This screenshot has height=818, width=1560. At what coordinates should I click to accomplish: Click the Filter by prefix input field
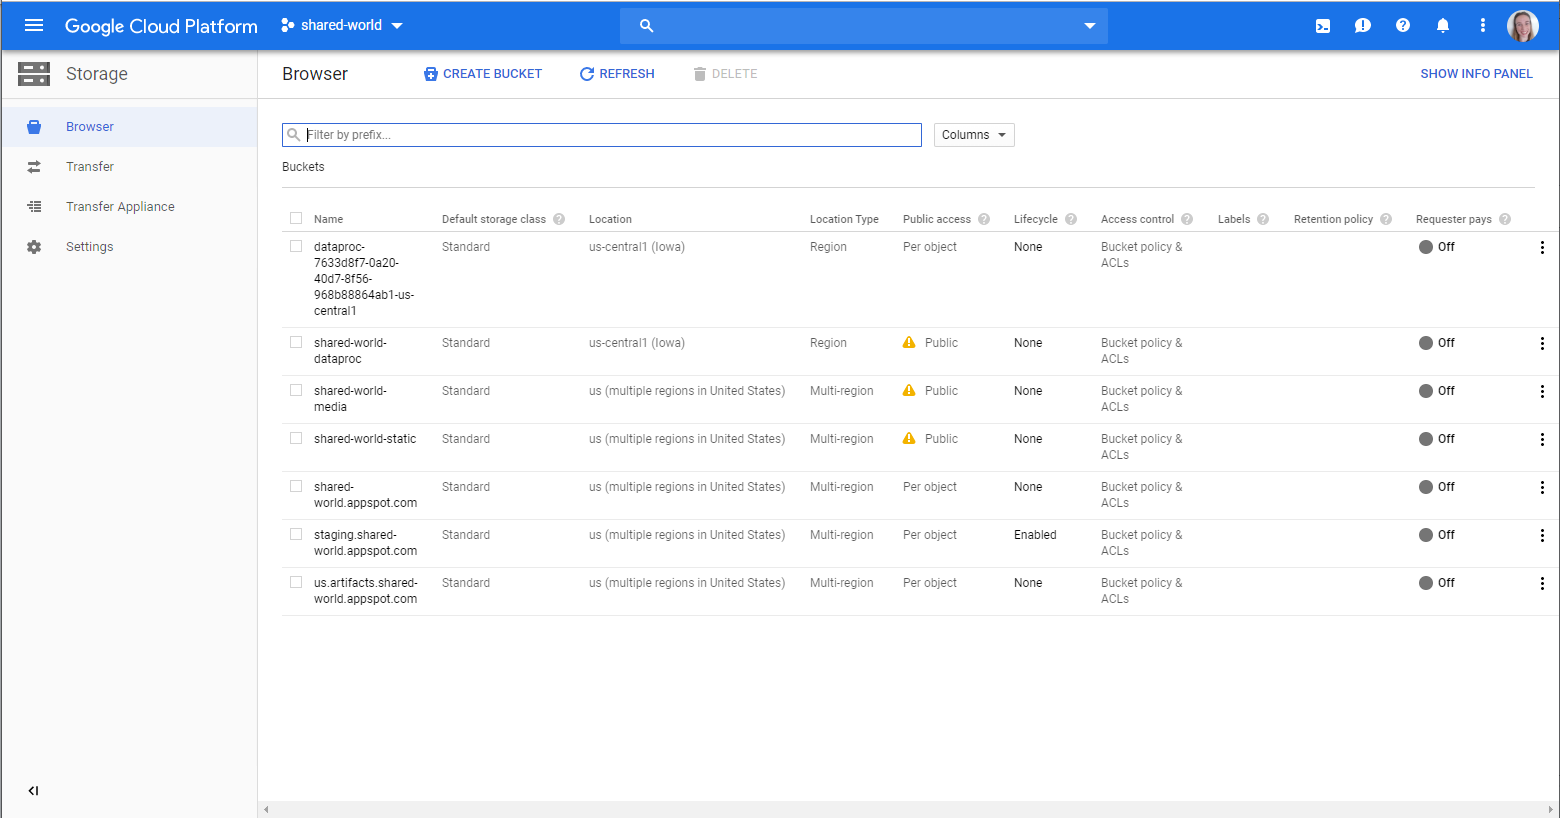click(x=602, y=135)
